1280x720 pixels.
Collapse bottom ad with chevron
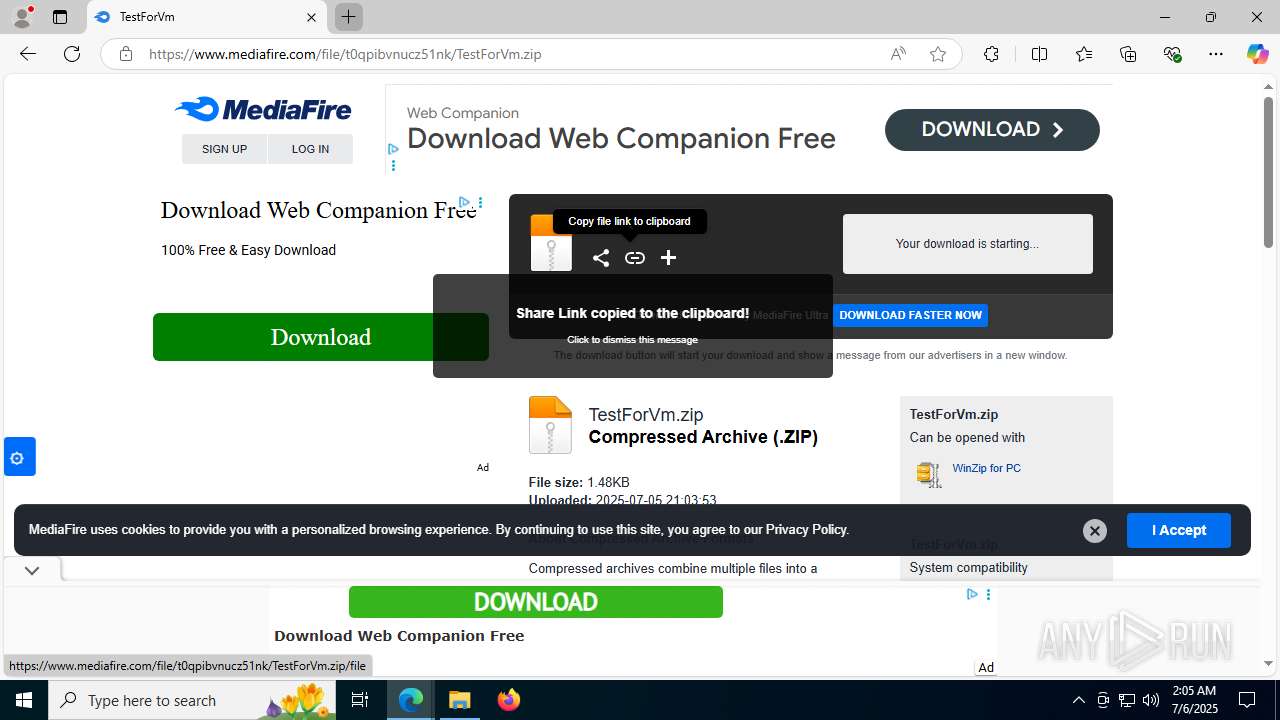32,570
